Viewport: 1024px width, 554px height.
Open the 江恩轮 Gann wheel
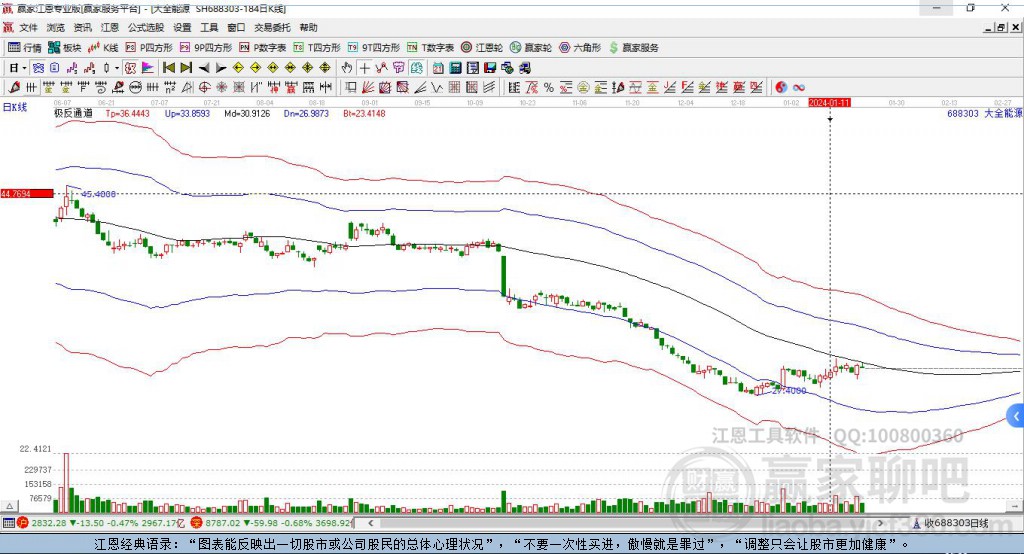(482, 48)
